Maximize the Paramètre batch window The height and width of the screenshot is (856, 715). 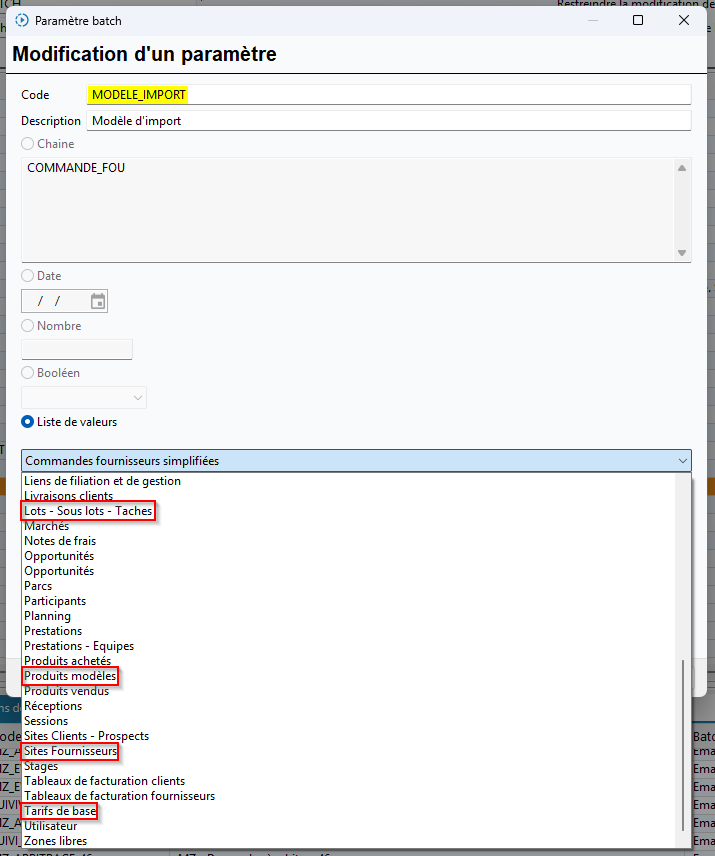tap(638, 20)
